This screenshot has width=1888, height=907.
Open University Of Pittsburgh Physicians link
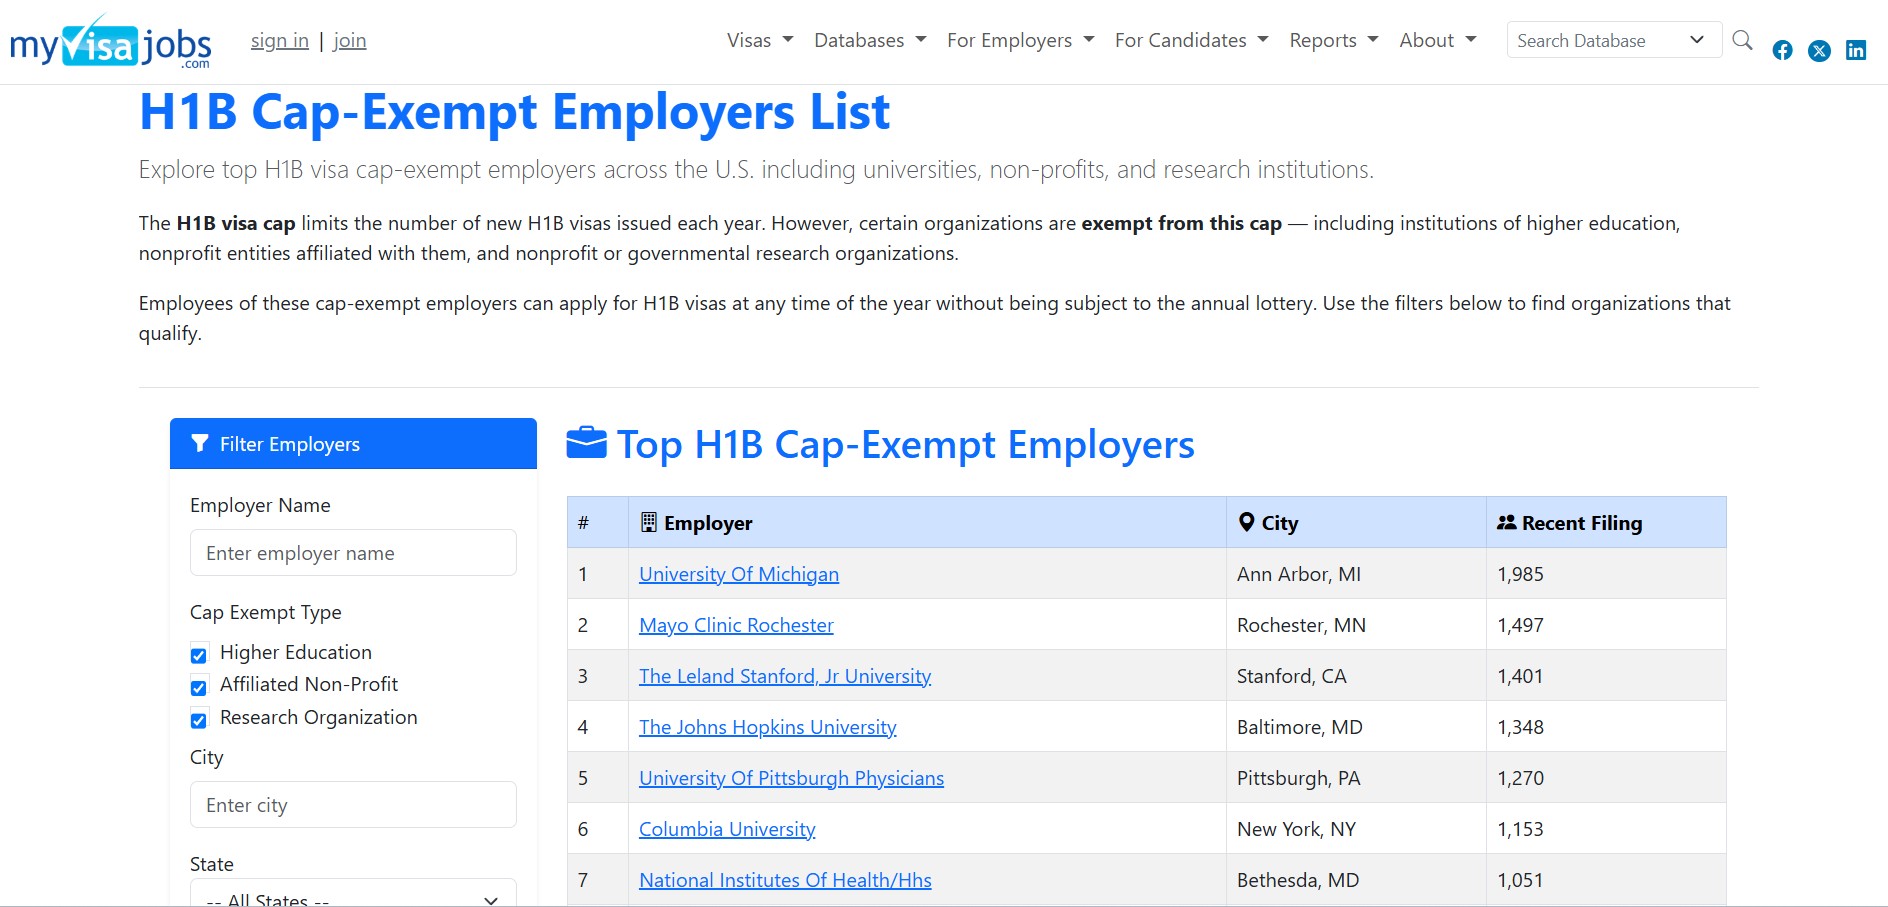pyautogui.click(x=791, y=778)
